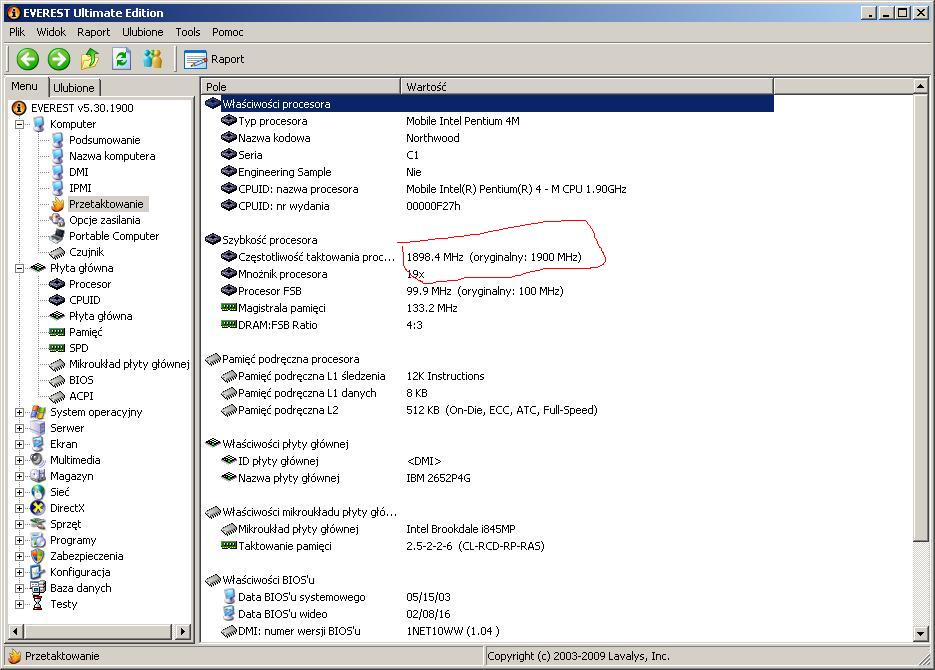935x670 pixels.
Task: Select the Przetaktowanie flame tree item
Action: click(x=105, y=204)
